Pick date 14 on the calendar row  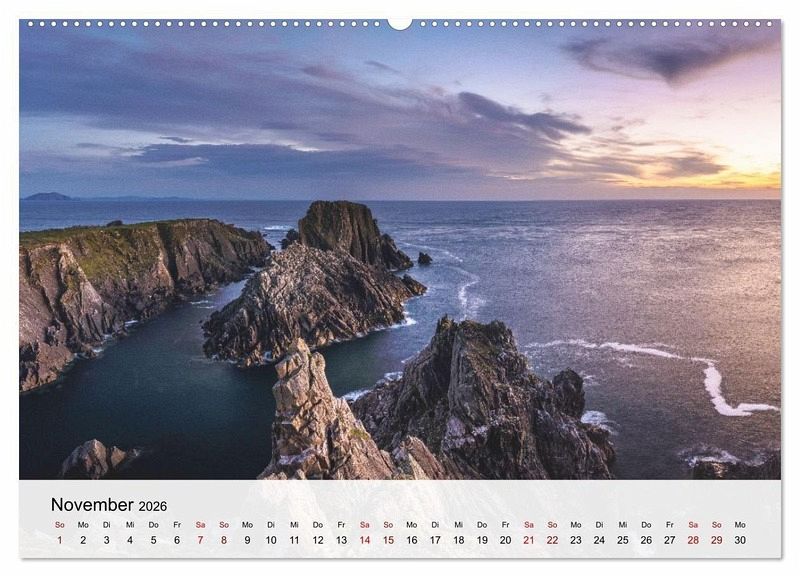(364, 540)
